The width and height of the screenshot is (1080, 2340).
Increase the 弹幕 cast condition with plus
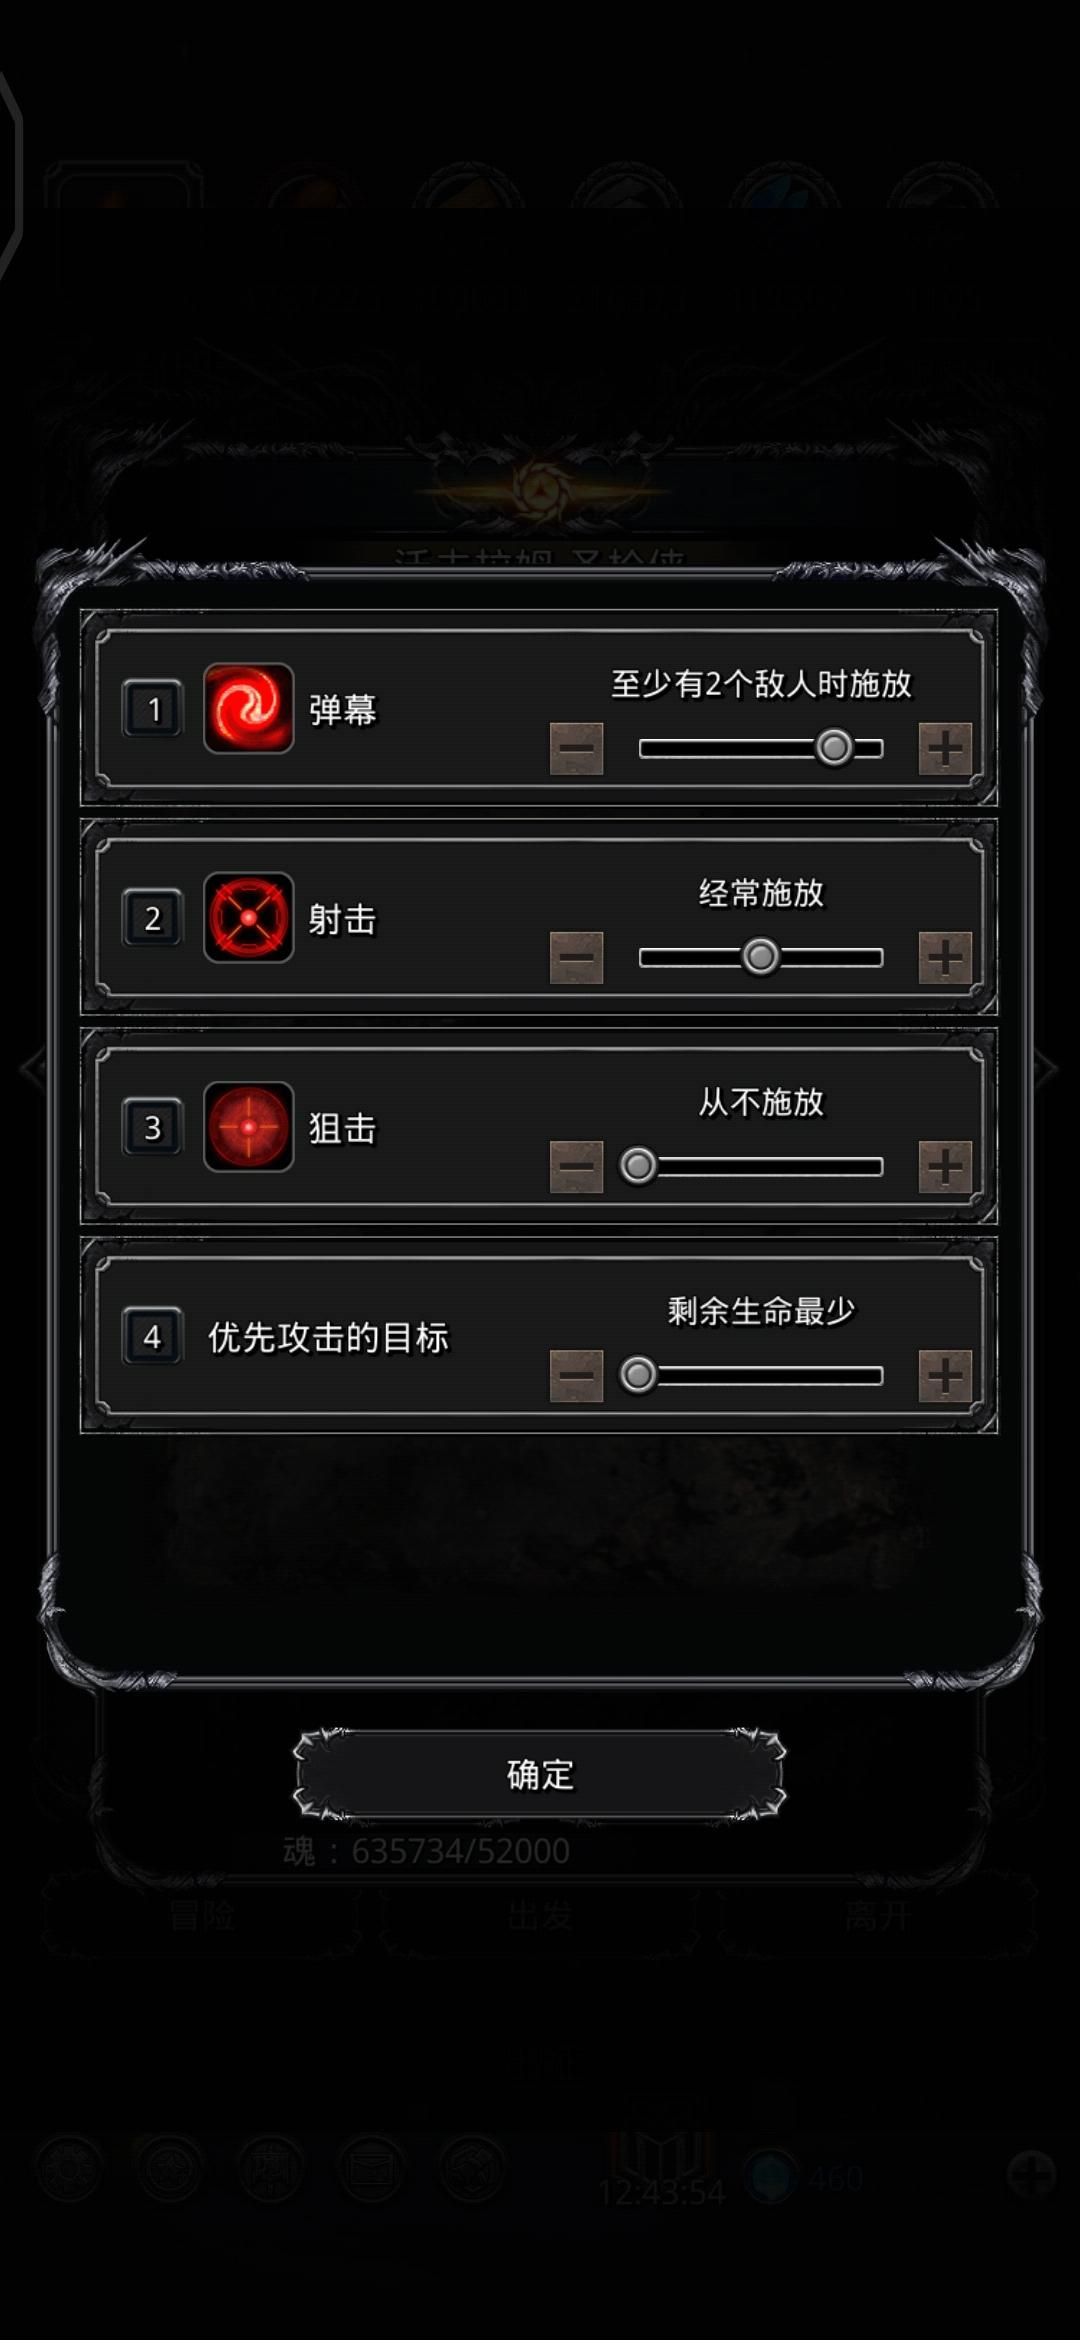tap(945, 748)
